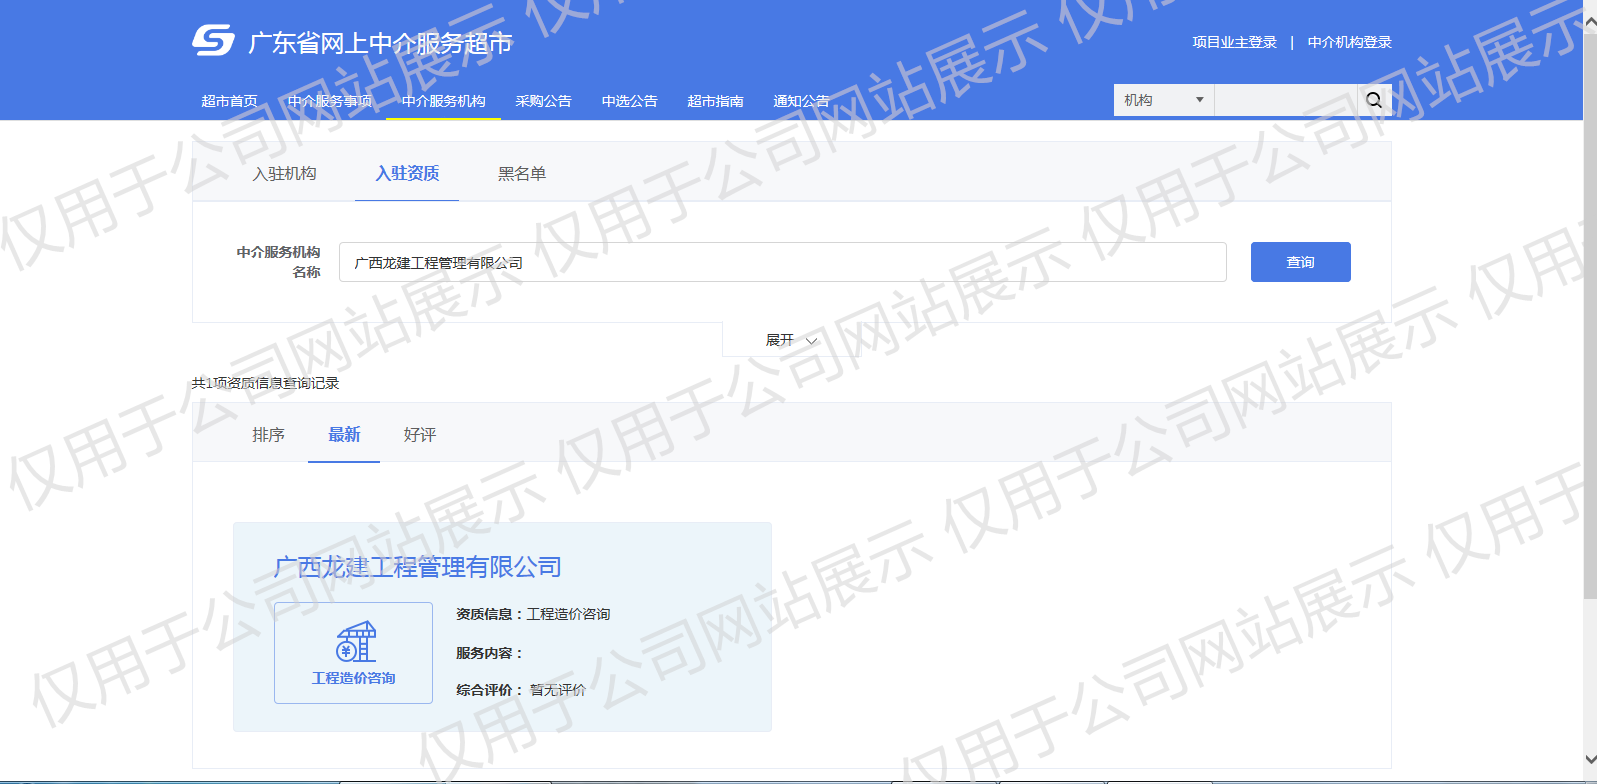This screenshot has height=784, width=1597.
Task: Select 中介服务机构 menu item
Action: point(443,101)
